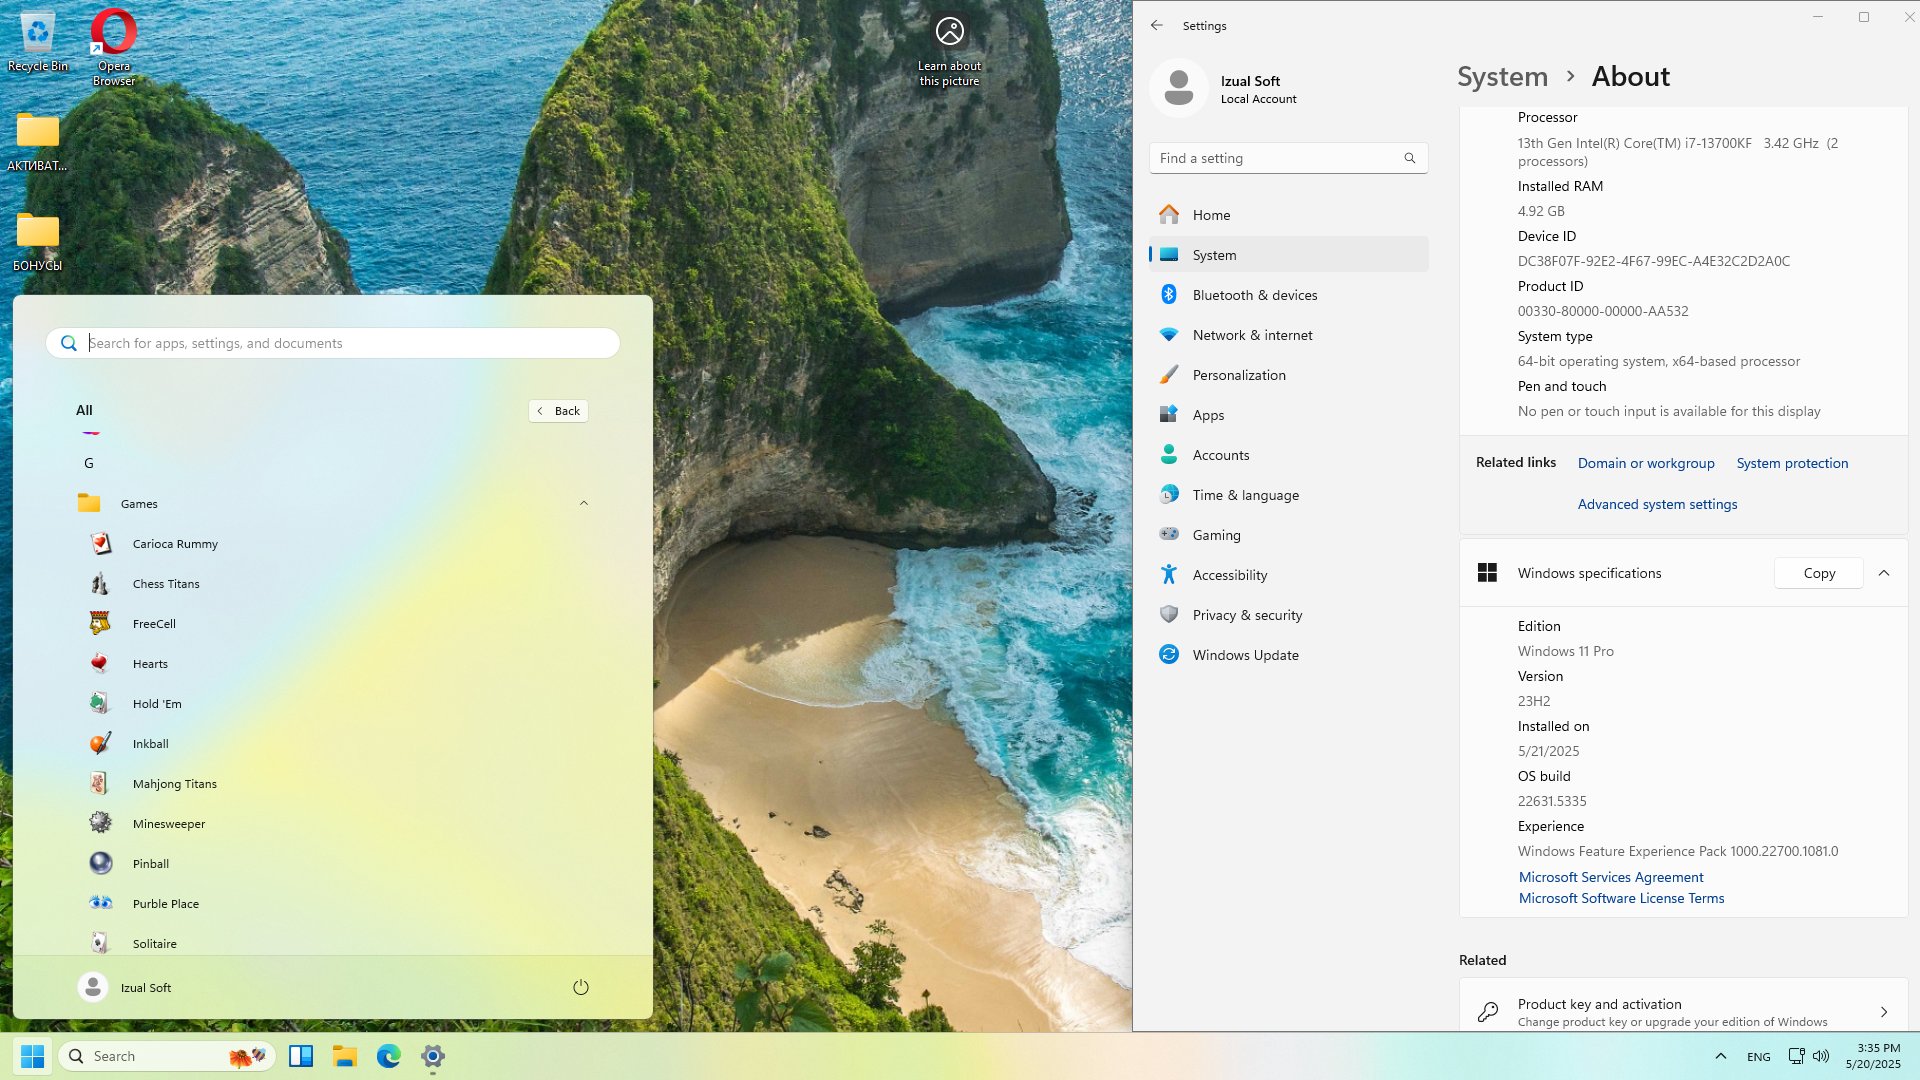
Task: Open the Opera Browser desktop shortcut
Action: tap(114, 47)
